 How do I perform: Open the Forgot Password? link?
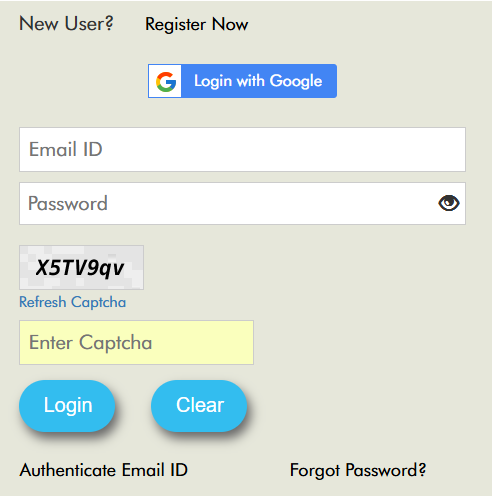tap(358, 470)
